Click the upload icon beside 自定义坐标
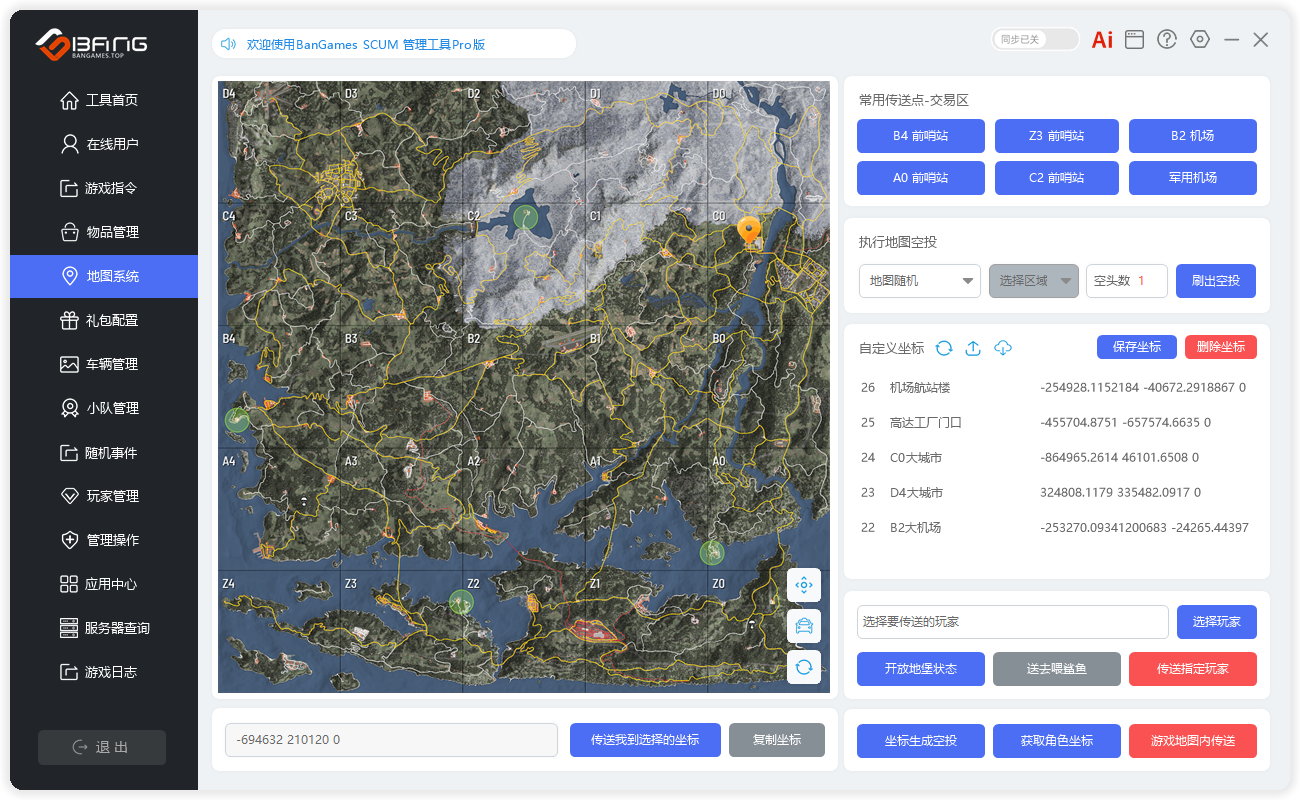Screen dimensions: 1300x800 973,348
